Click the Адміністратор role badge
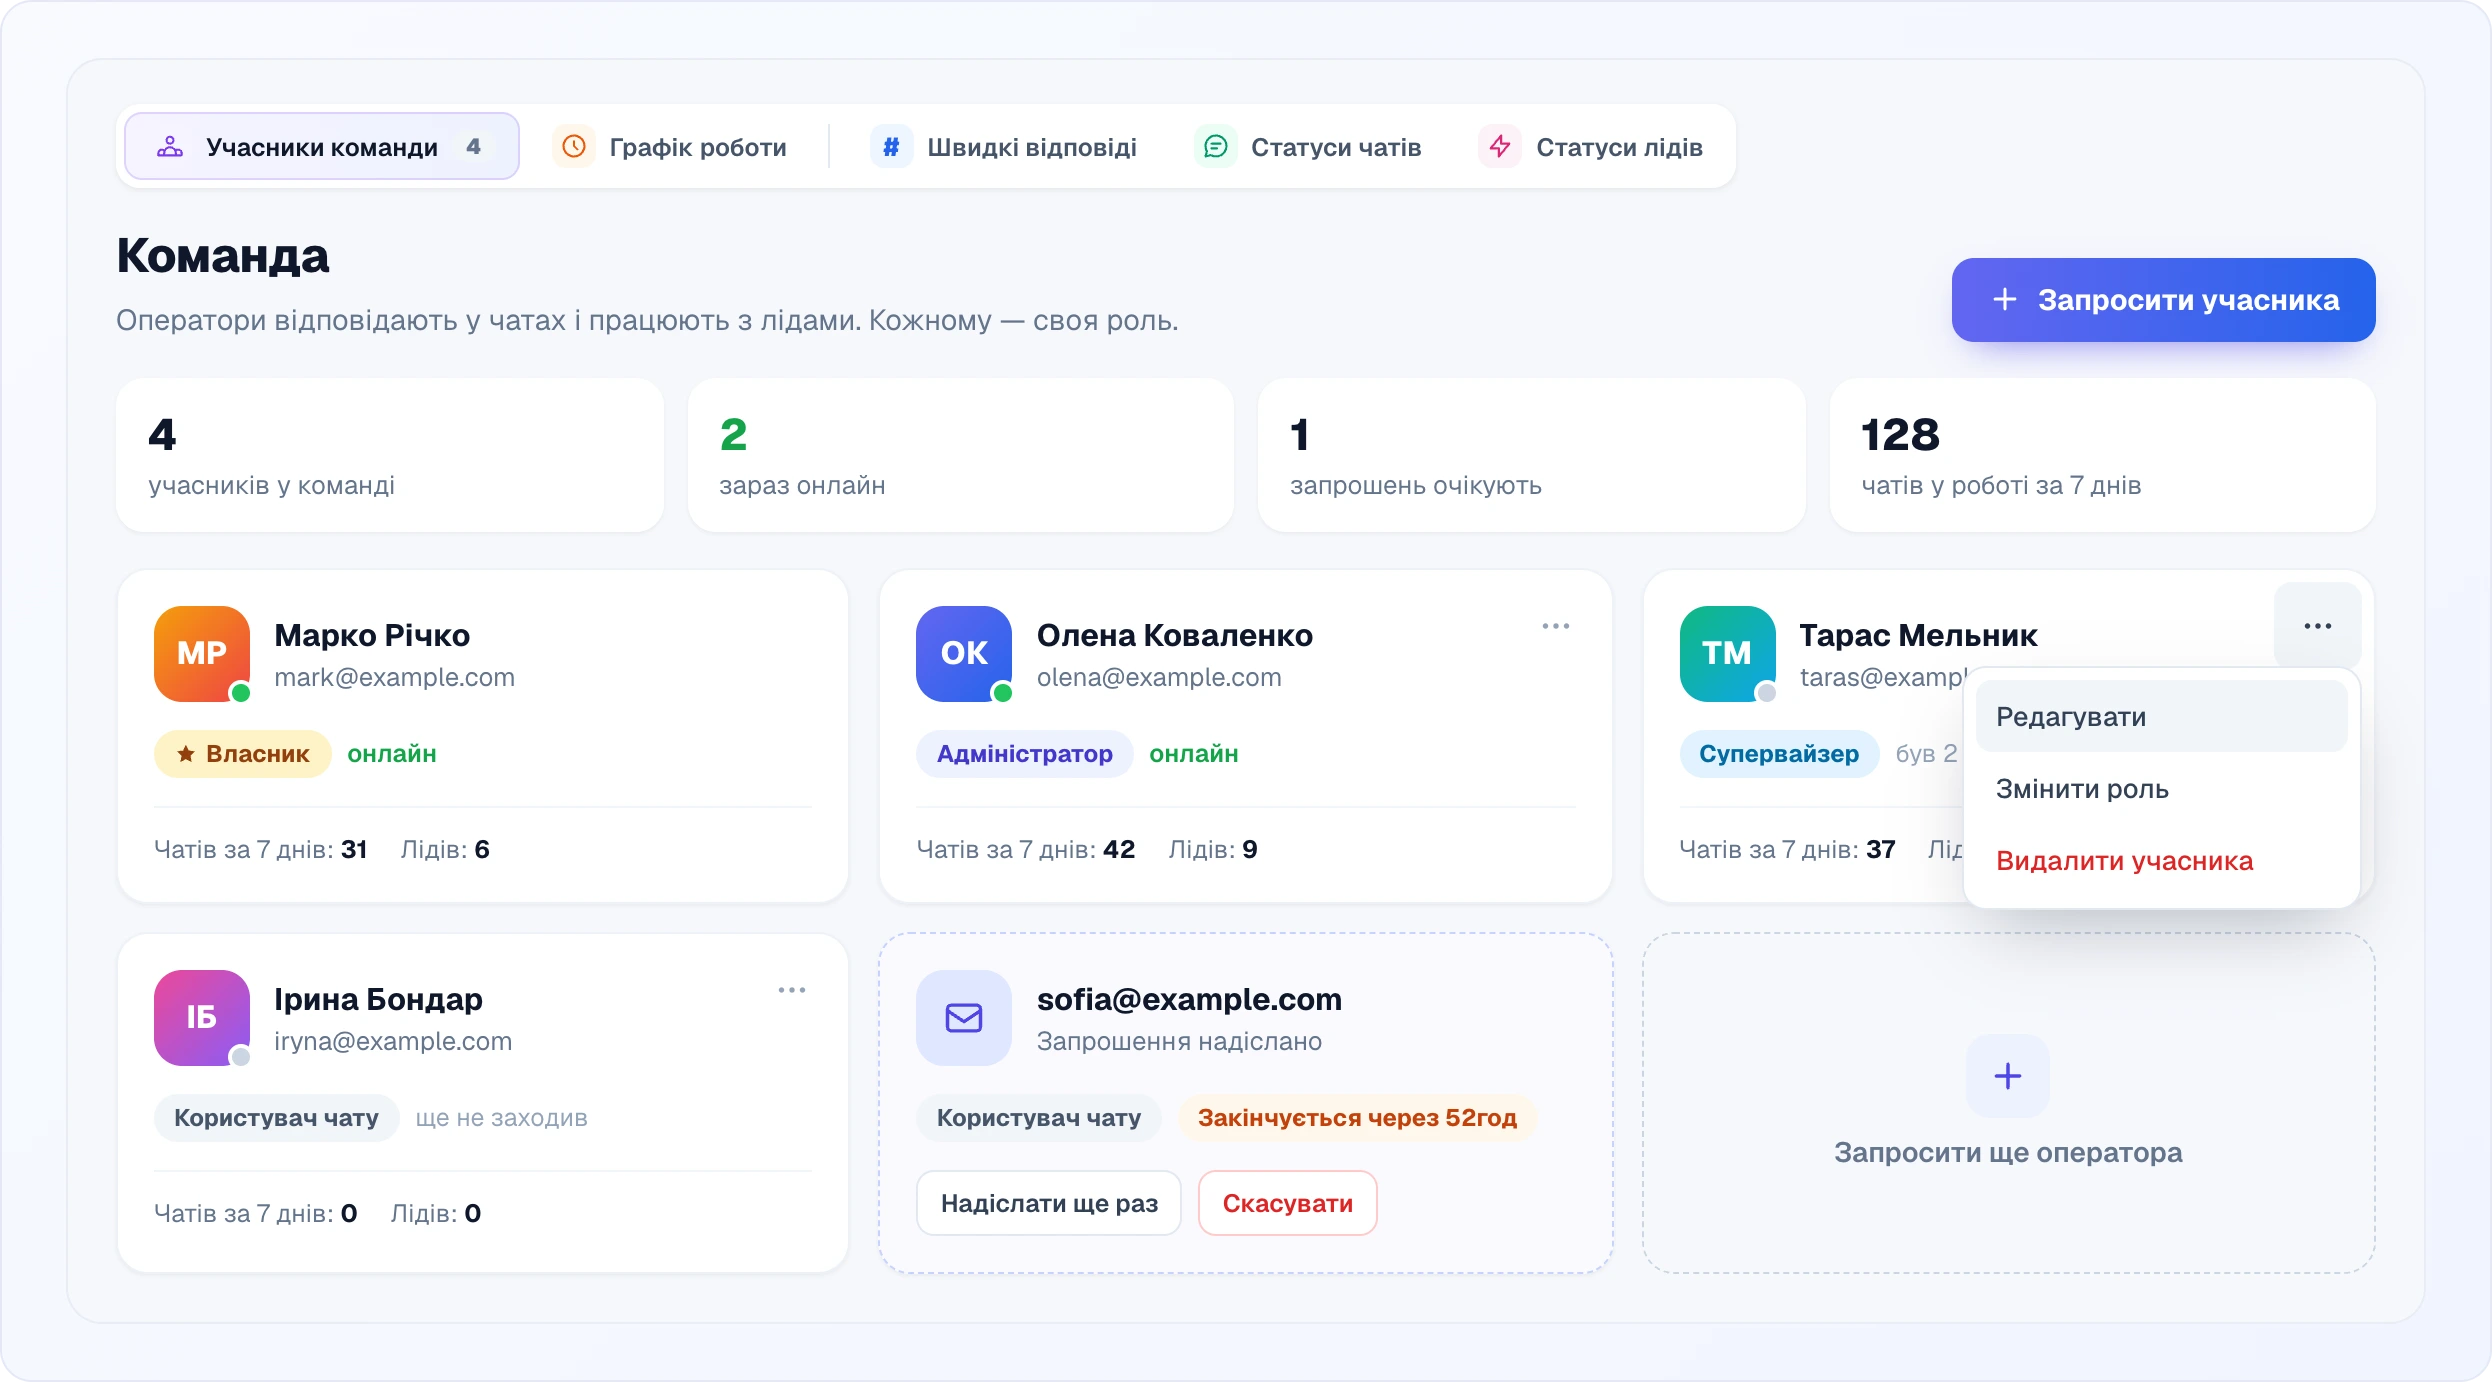This screenshot has height=1382, width=2492. point(1024,754)
